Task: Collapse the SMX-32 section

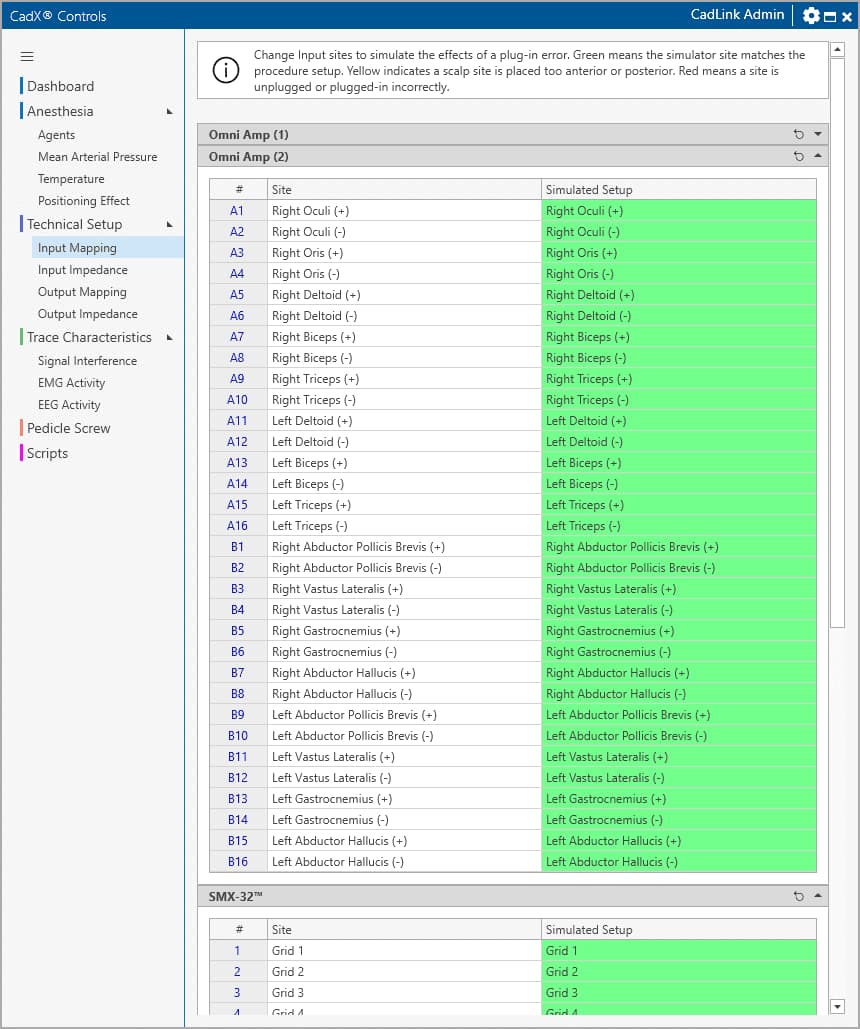Action: pos(818,896)
